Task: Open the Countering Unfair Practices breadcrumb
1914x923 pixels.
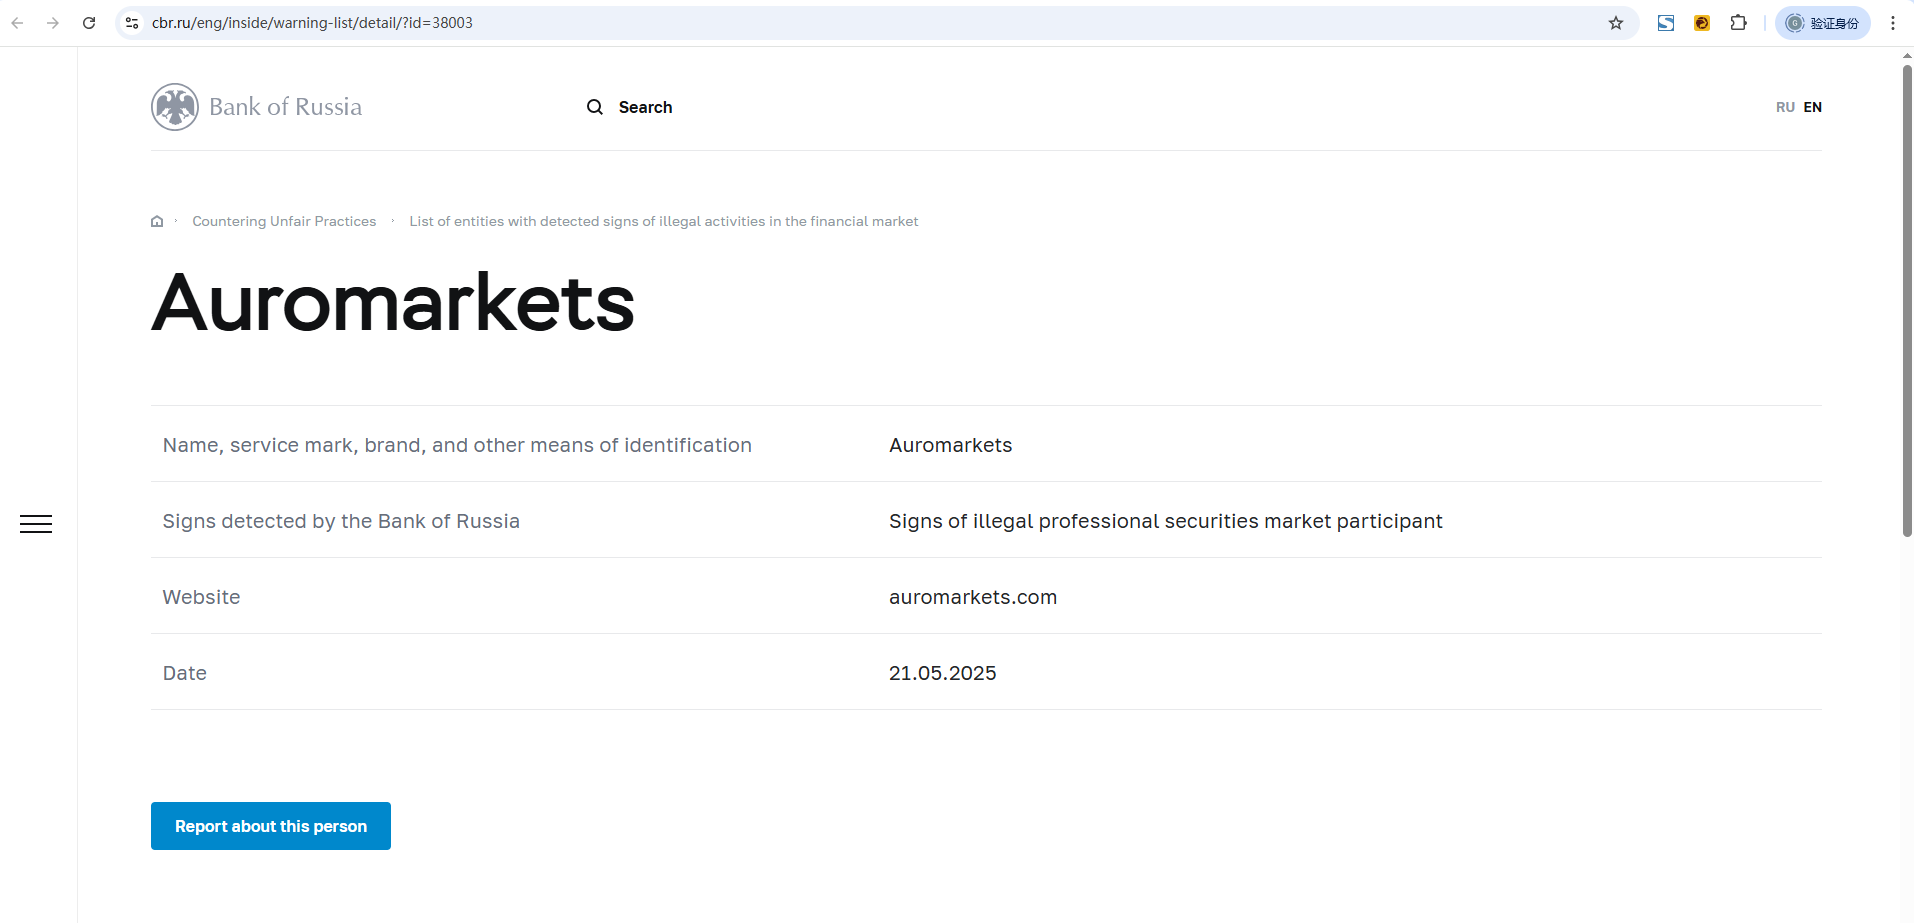Action: [284, 222]
